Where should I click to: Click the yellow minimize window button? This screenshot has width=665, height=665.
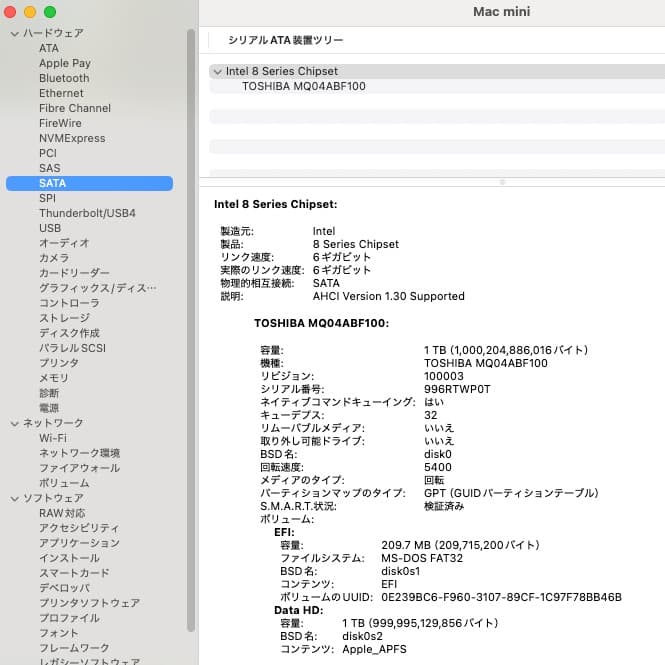point(30,12)
